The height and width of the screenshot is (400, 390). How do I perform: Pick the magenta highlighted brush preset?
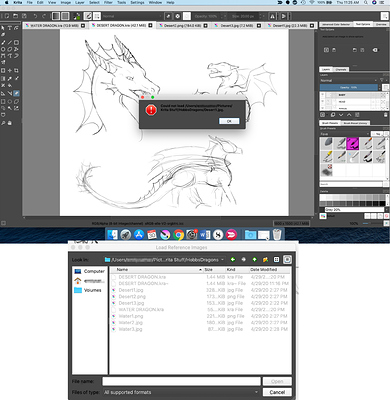pyautogui.click(x=353, y=143)
